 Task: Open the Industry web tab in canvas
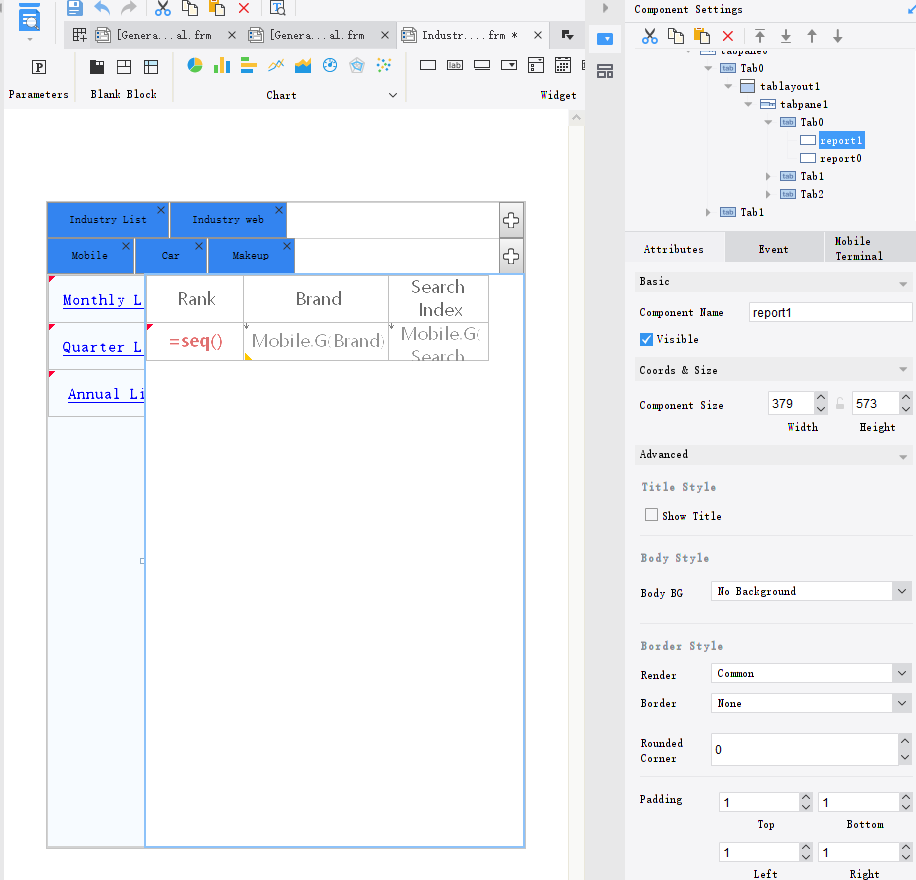click(228, 220)
